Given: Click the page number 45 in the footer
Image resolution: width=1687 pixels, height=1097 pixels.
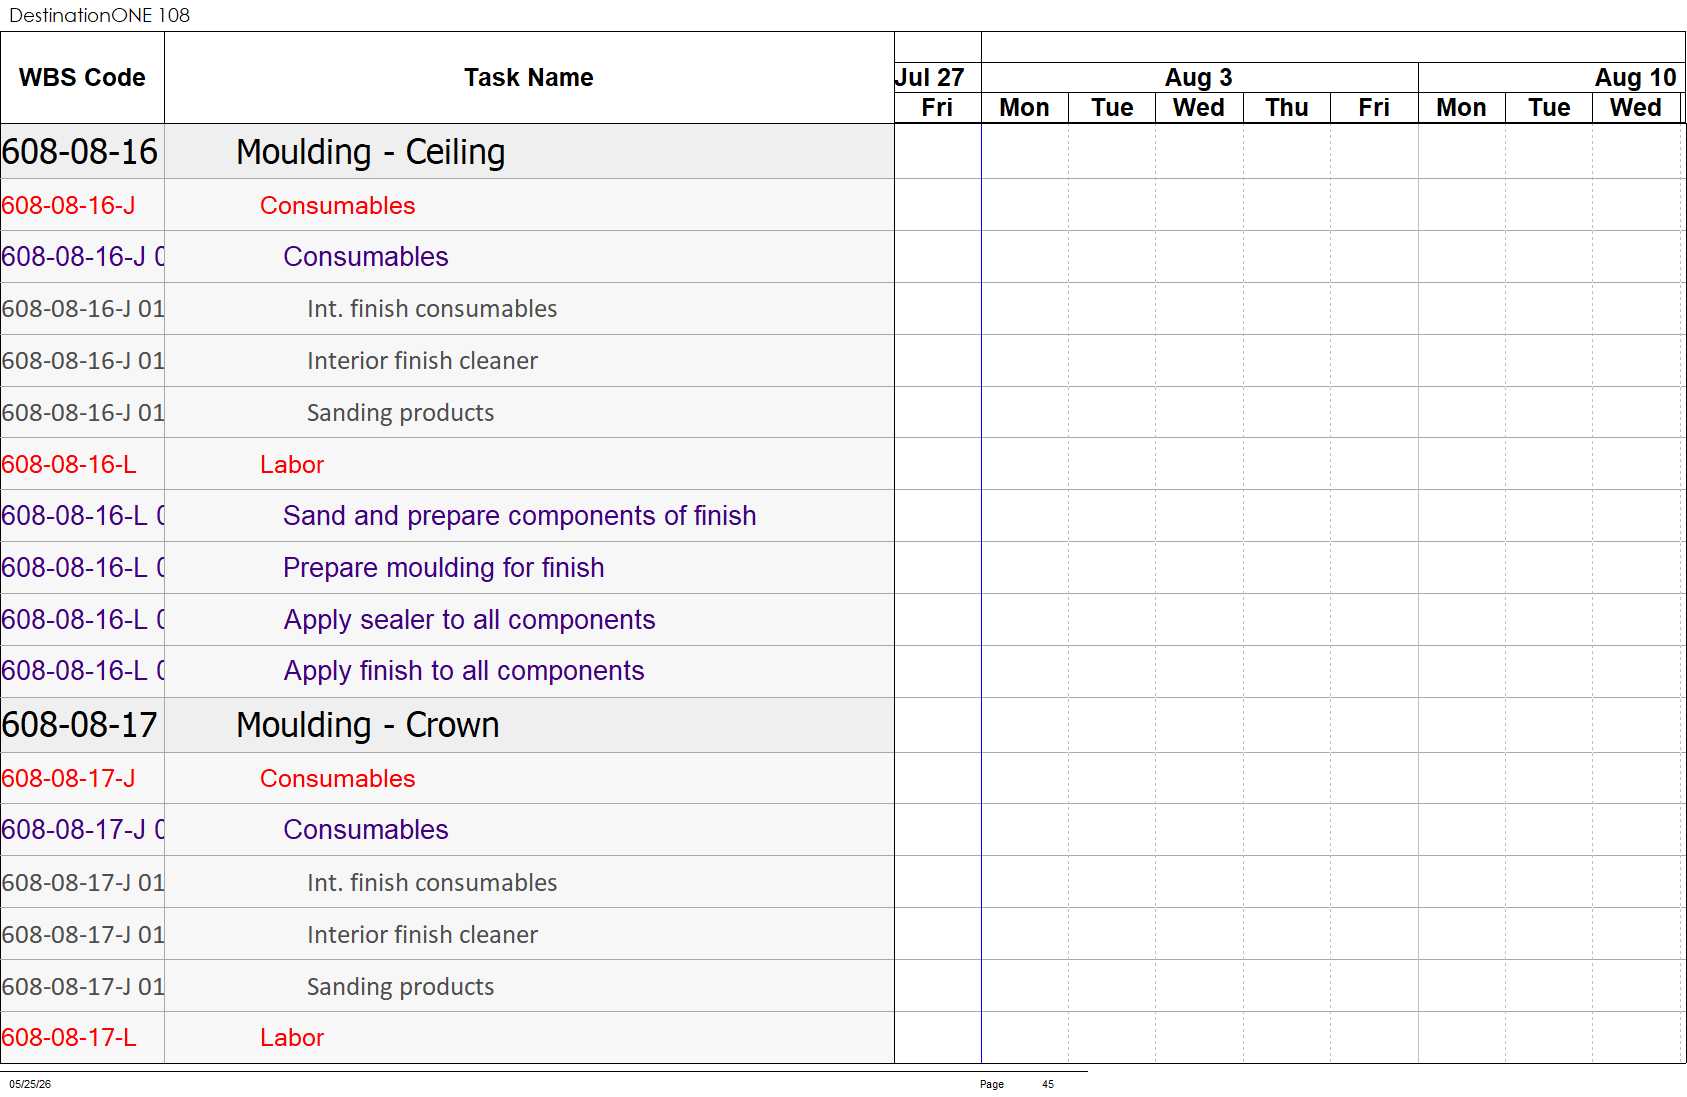Looking at the screenshot, I should click(x=1048, y=1084).
